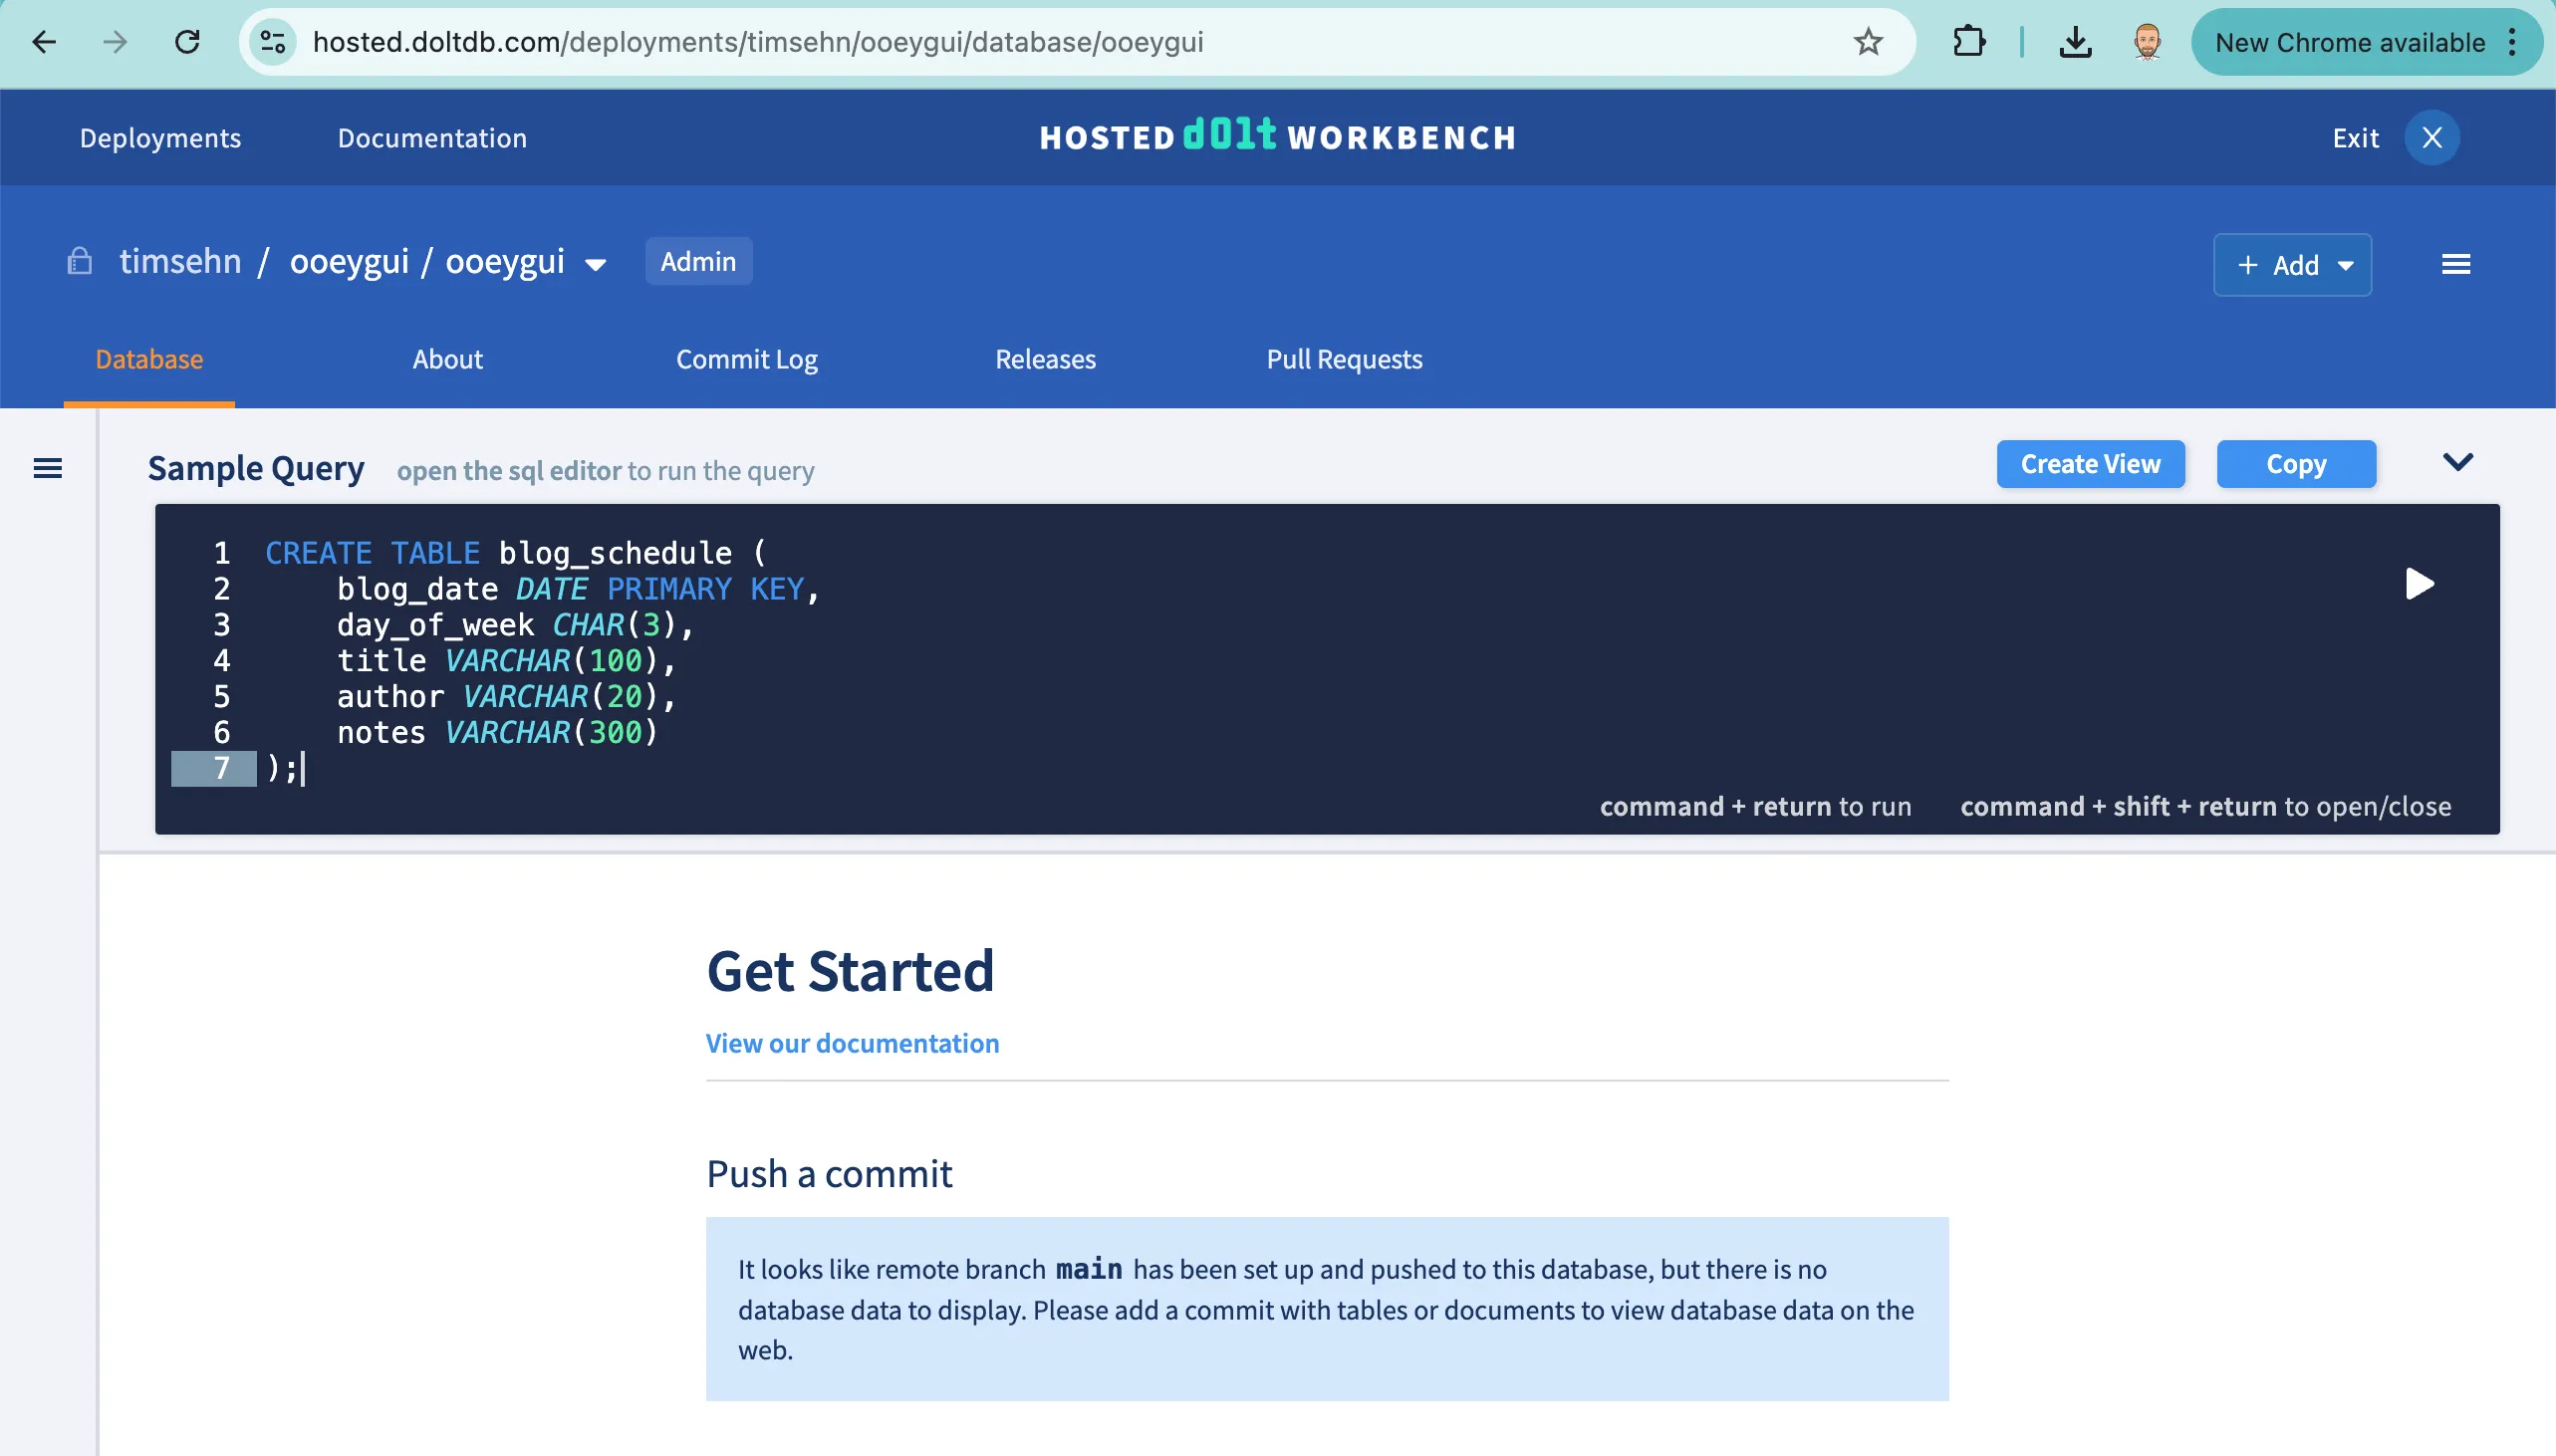The image size is (2556, 1456).
Task: Copy the sample query
Action: (2295, 464)
